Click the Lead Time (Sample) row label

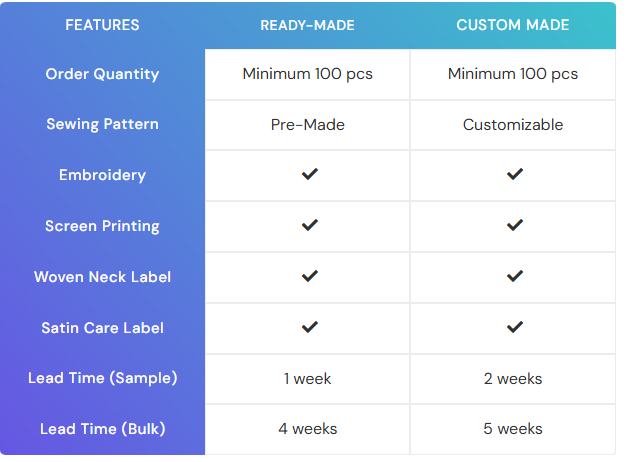click(x=102, y=378)
